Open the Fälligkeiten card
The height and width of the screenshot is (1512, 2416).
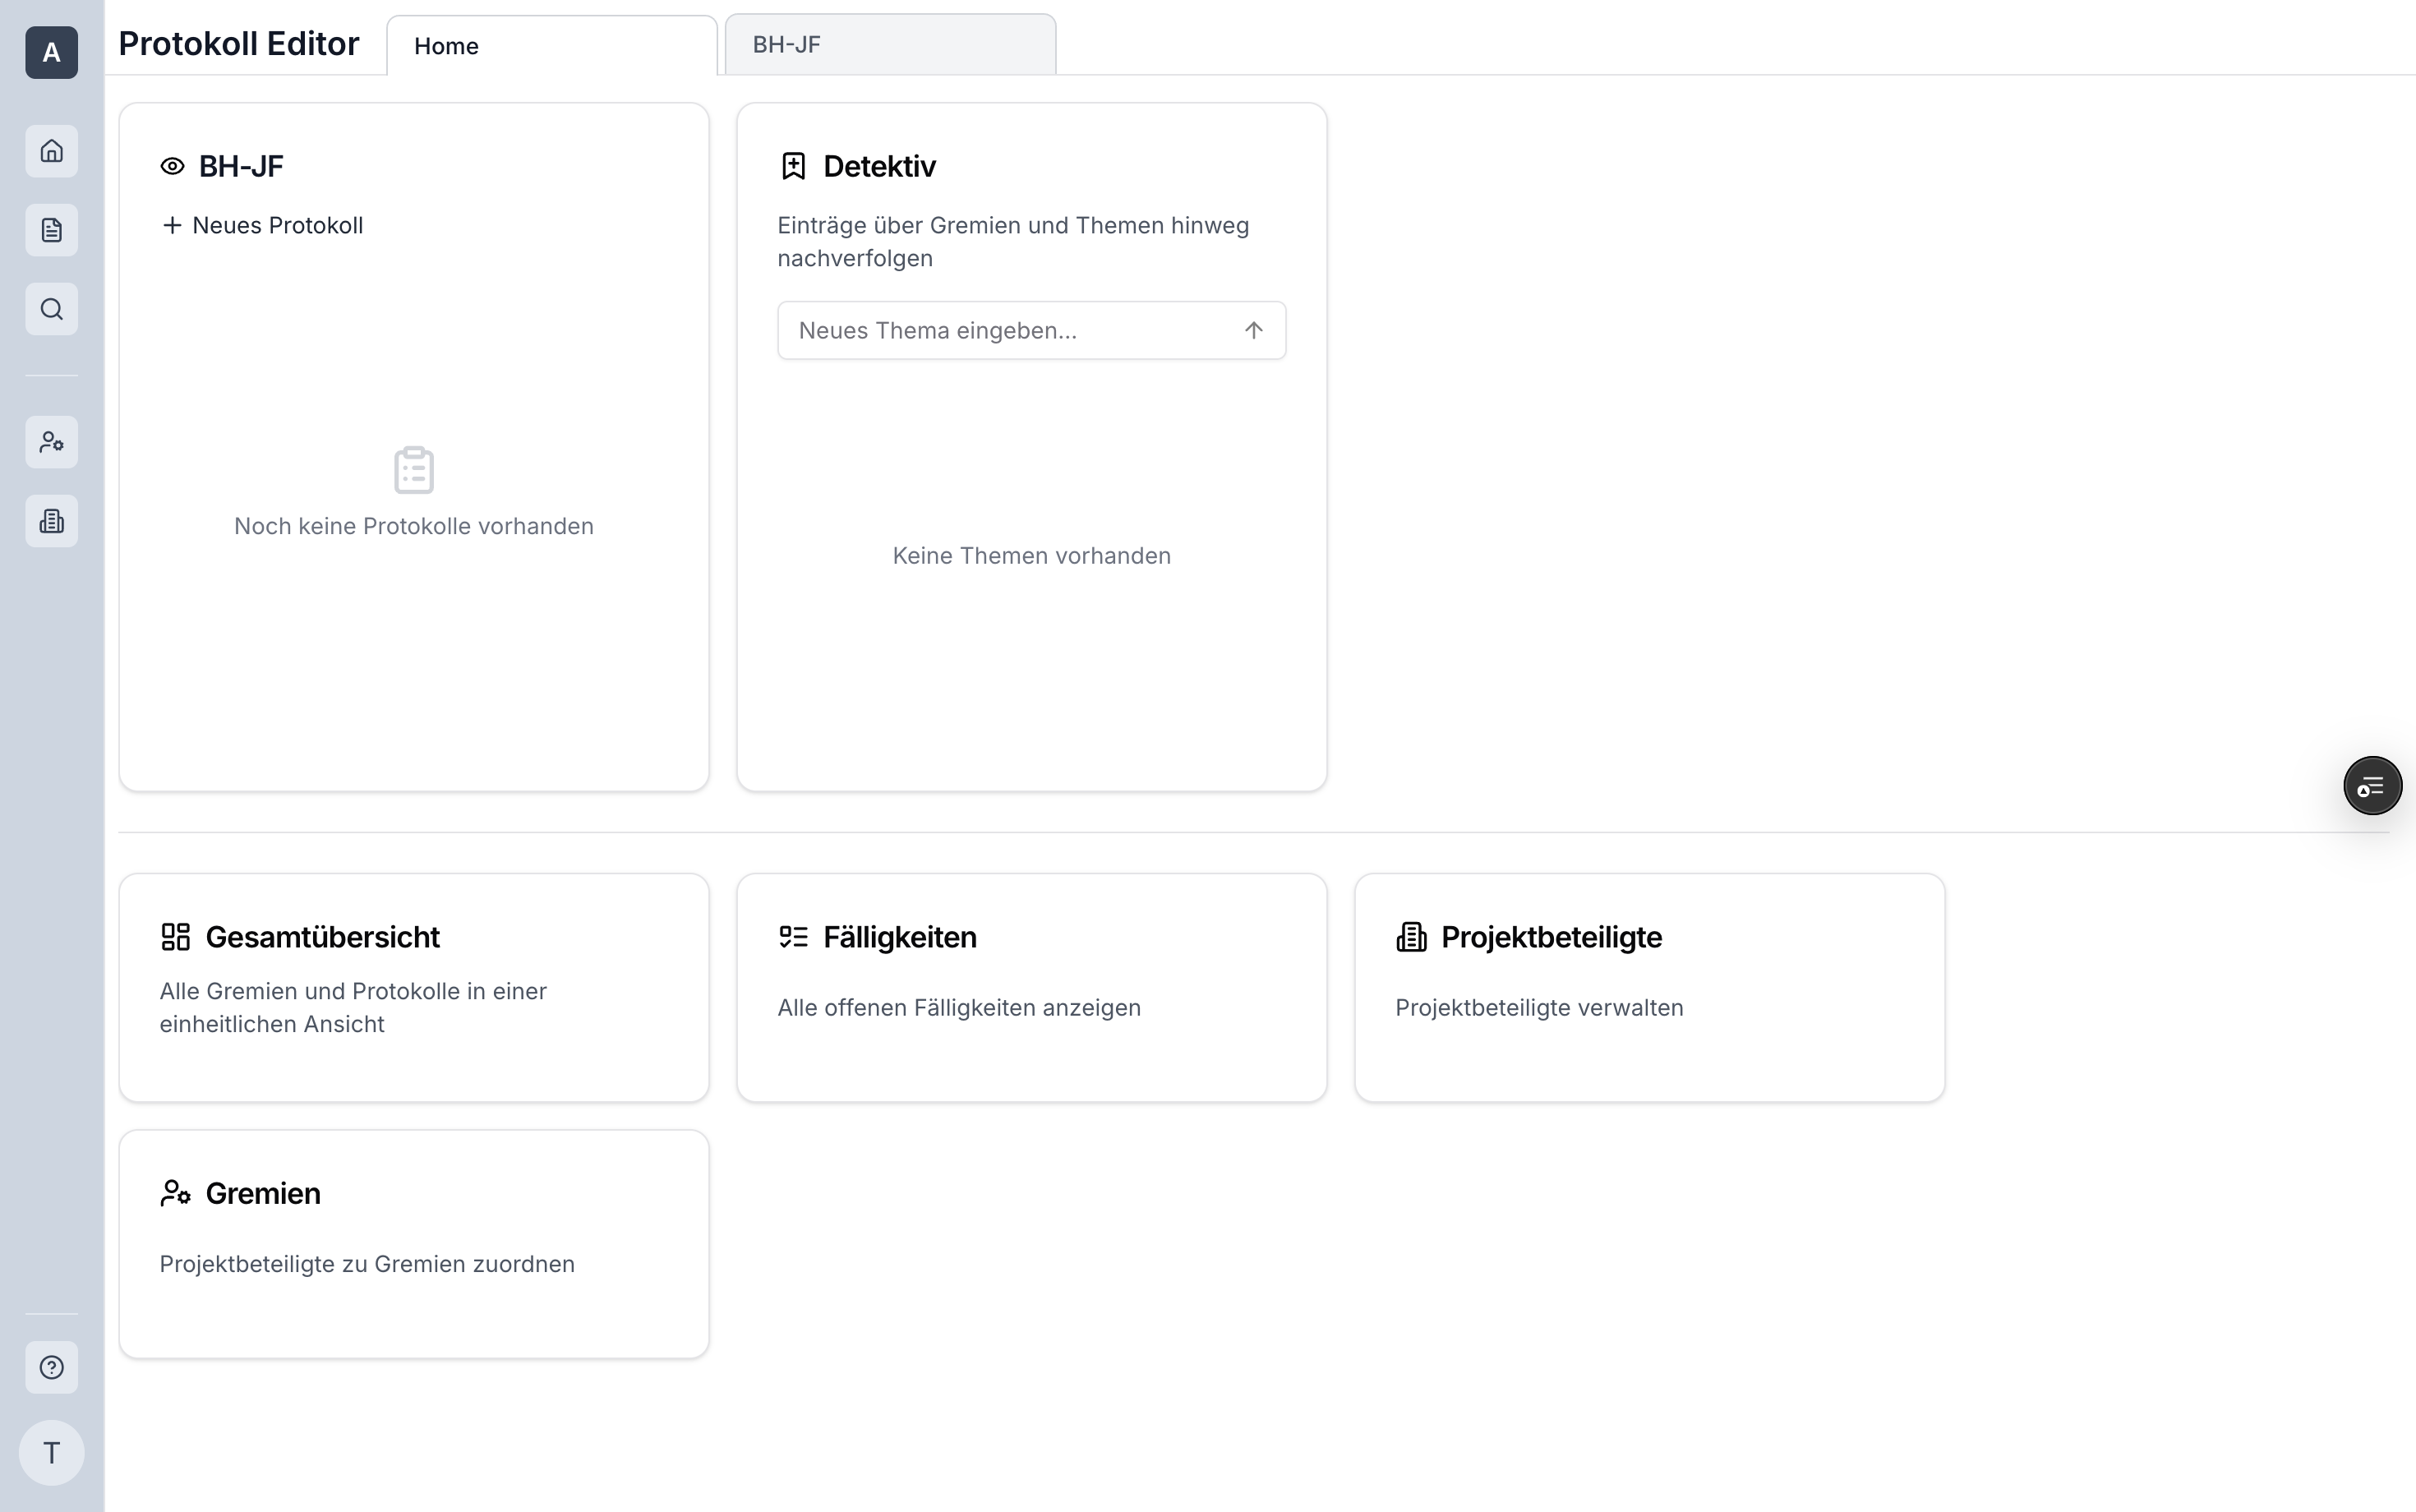click(1031, 987)
